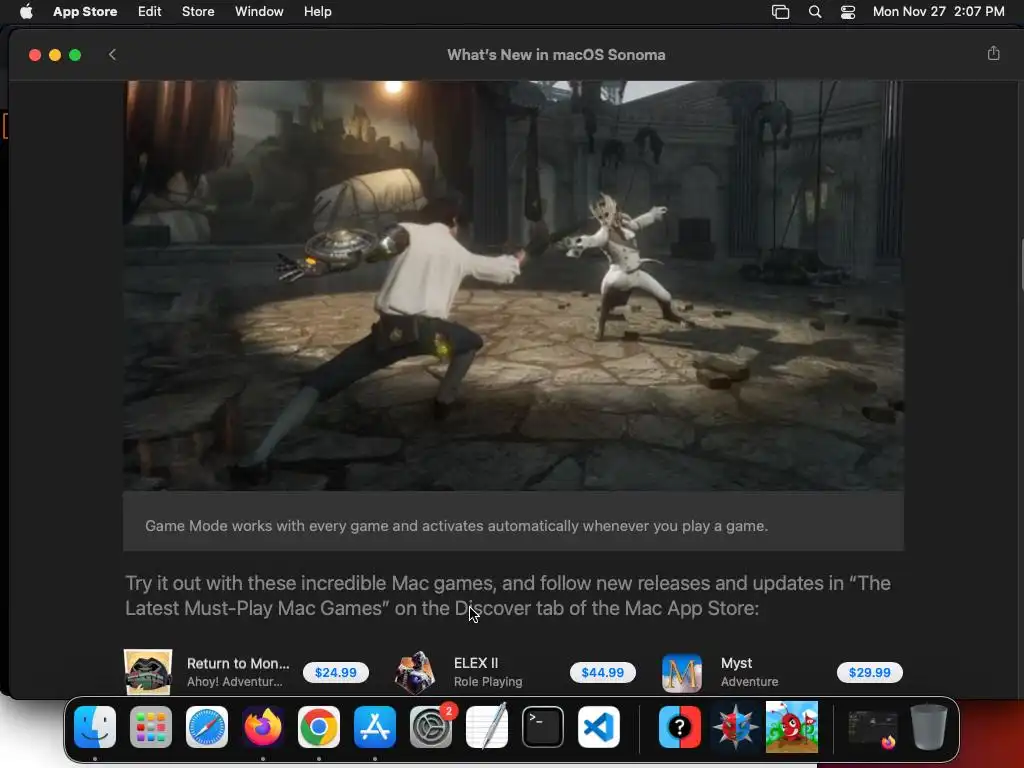This screenshot has width=1024, height=768.
Task: Click the date and time in the menu bar
Action: [938, 11]
